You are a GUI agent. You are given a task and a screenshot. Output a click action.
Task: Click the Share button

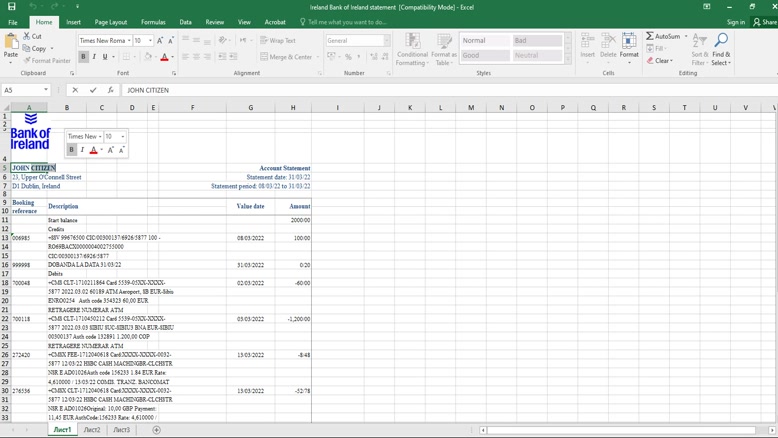tap(765, 22)
